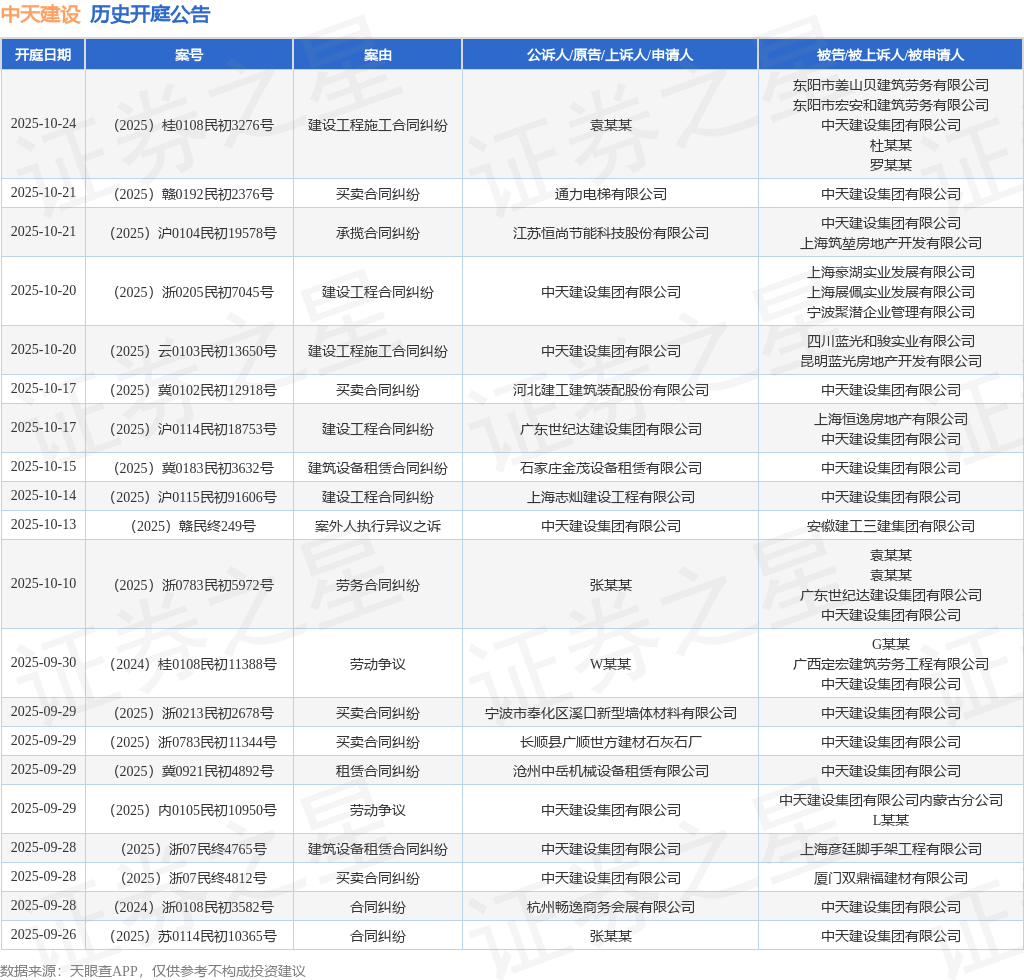
Task: Click the 数据来源 天眼查APP footer note
Action: [x=153, y=971]
